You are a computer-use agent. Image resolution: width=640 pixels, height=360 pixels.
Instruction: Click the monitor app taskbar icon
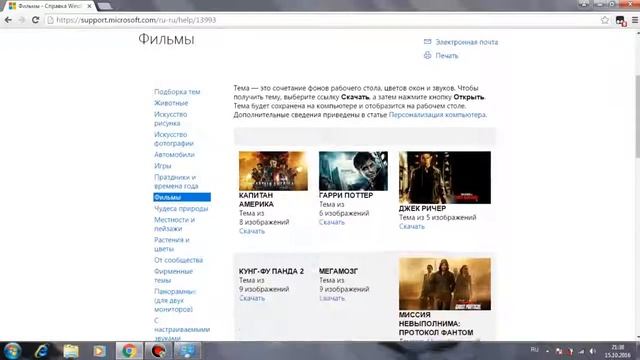pos(187,351)
